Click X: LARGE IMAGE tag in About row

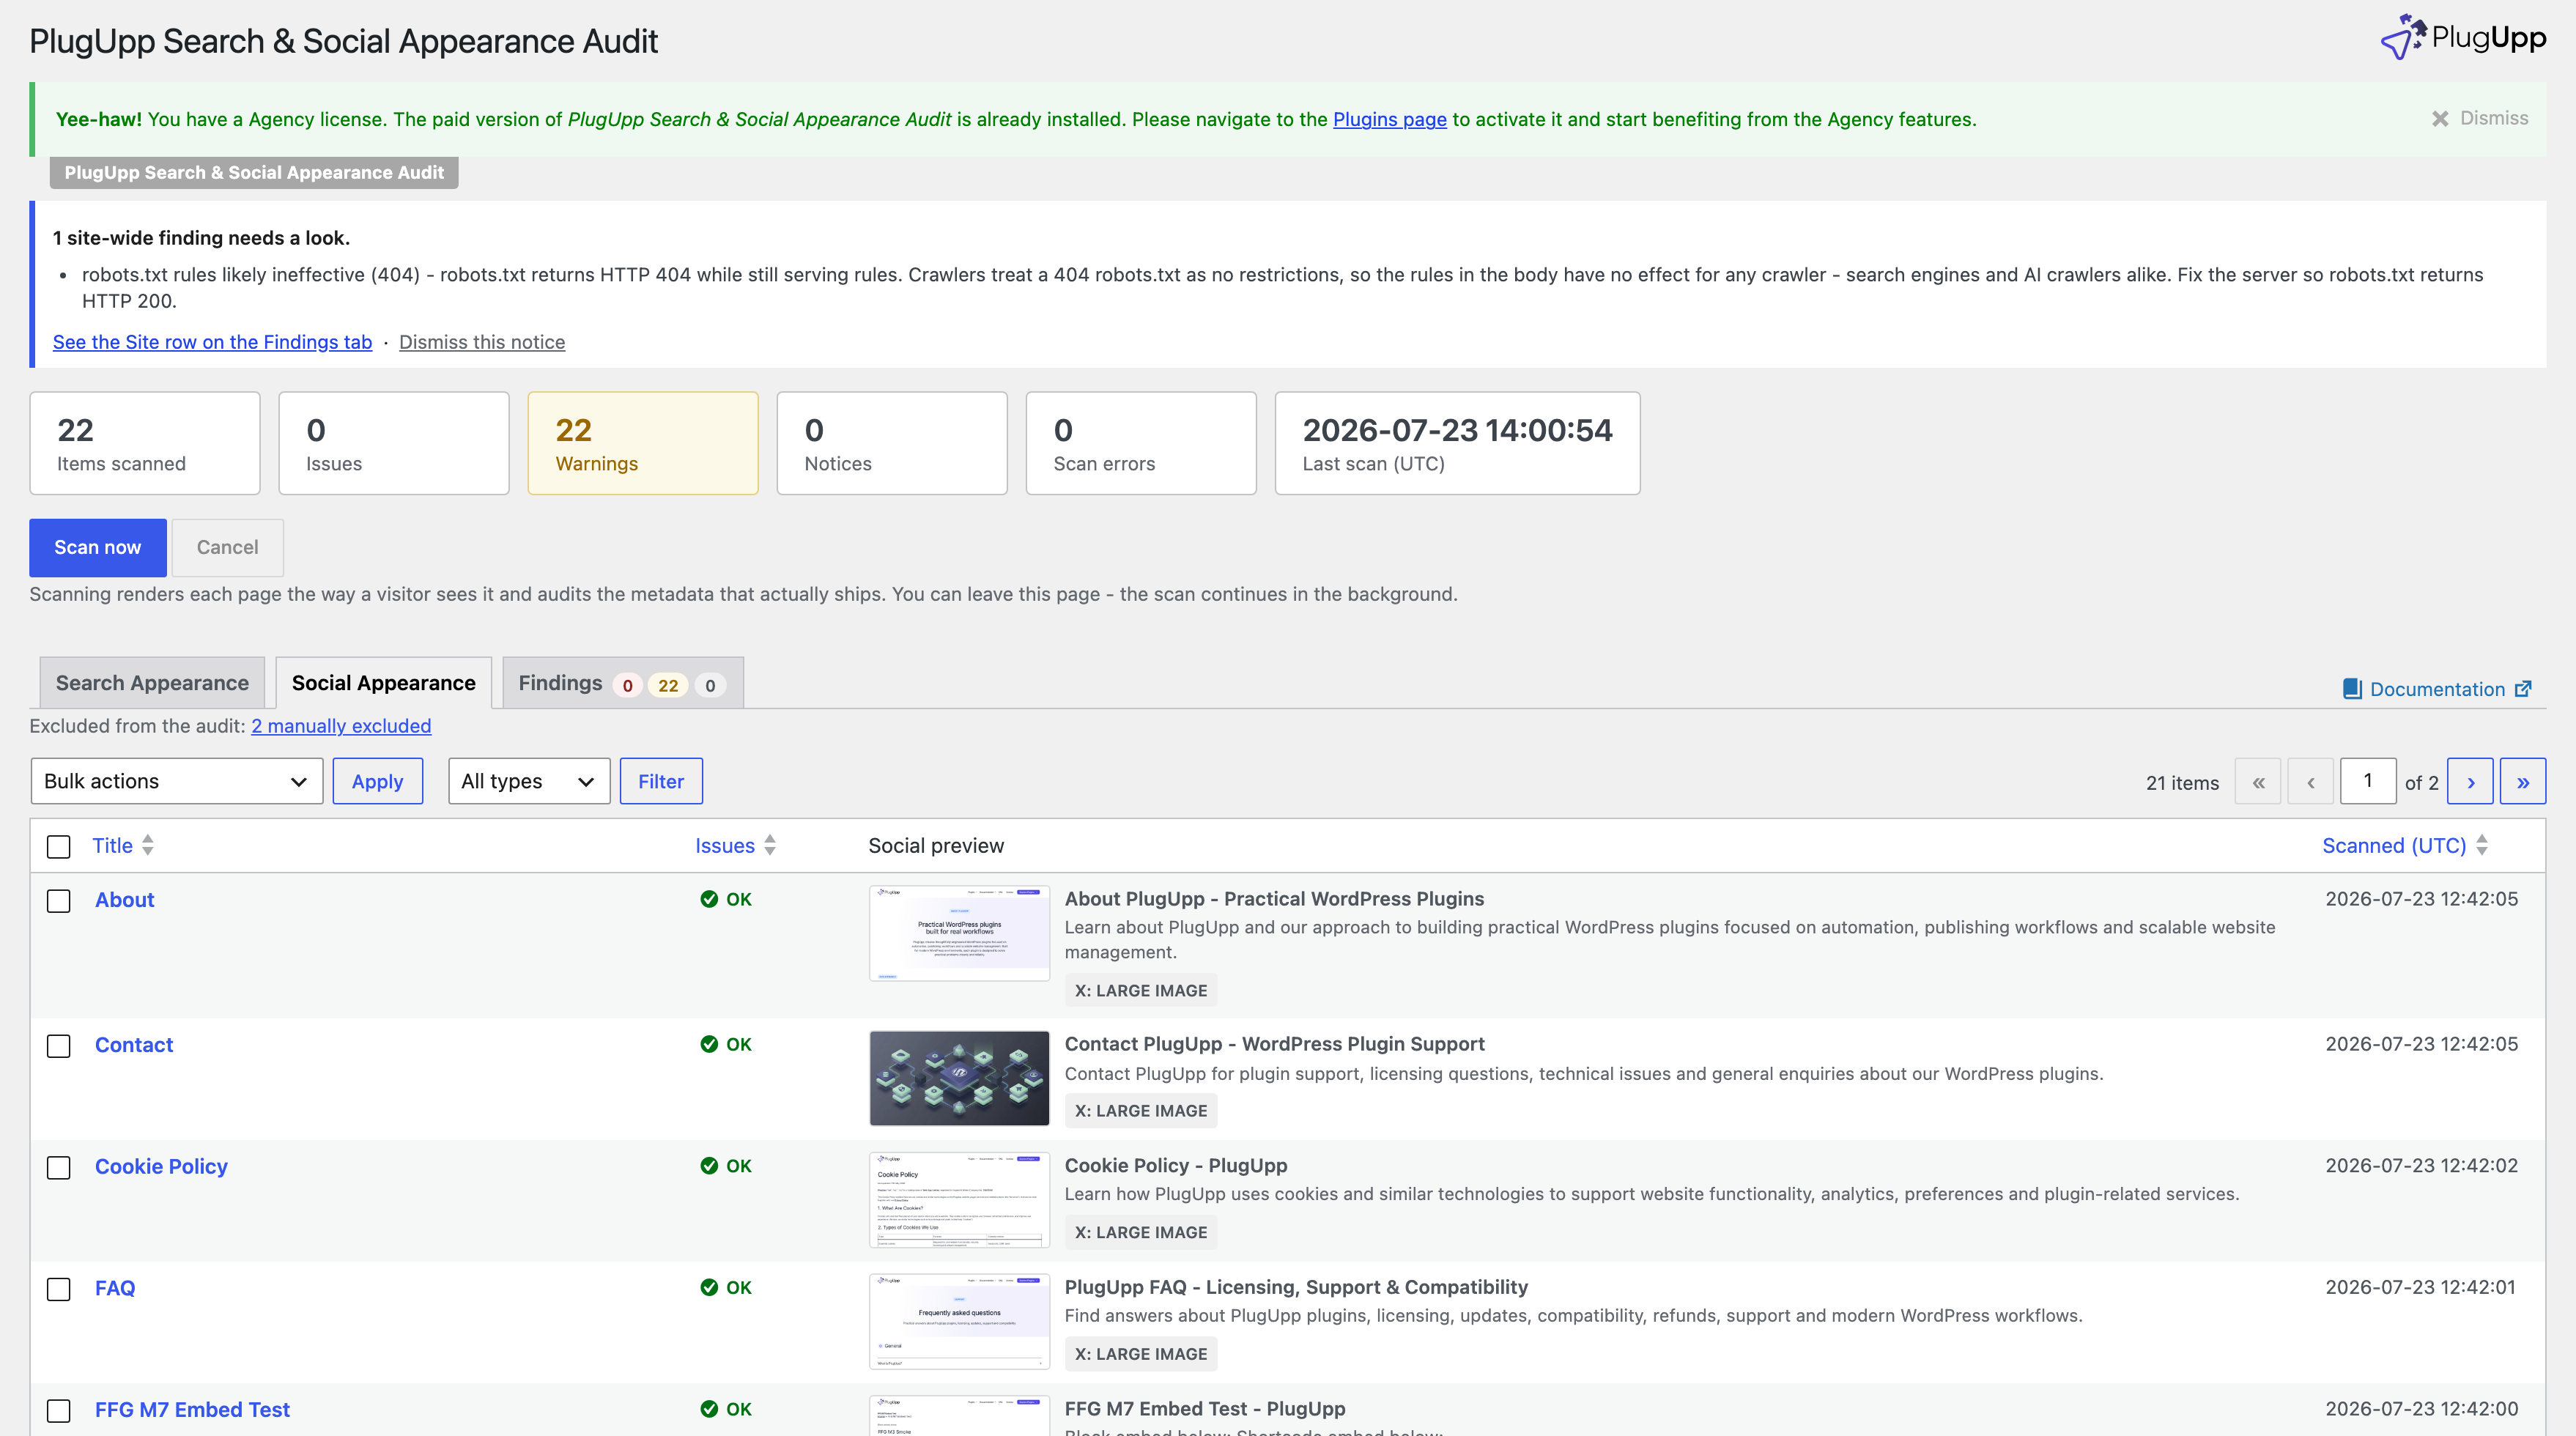point(1141,991)
